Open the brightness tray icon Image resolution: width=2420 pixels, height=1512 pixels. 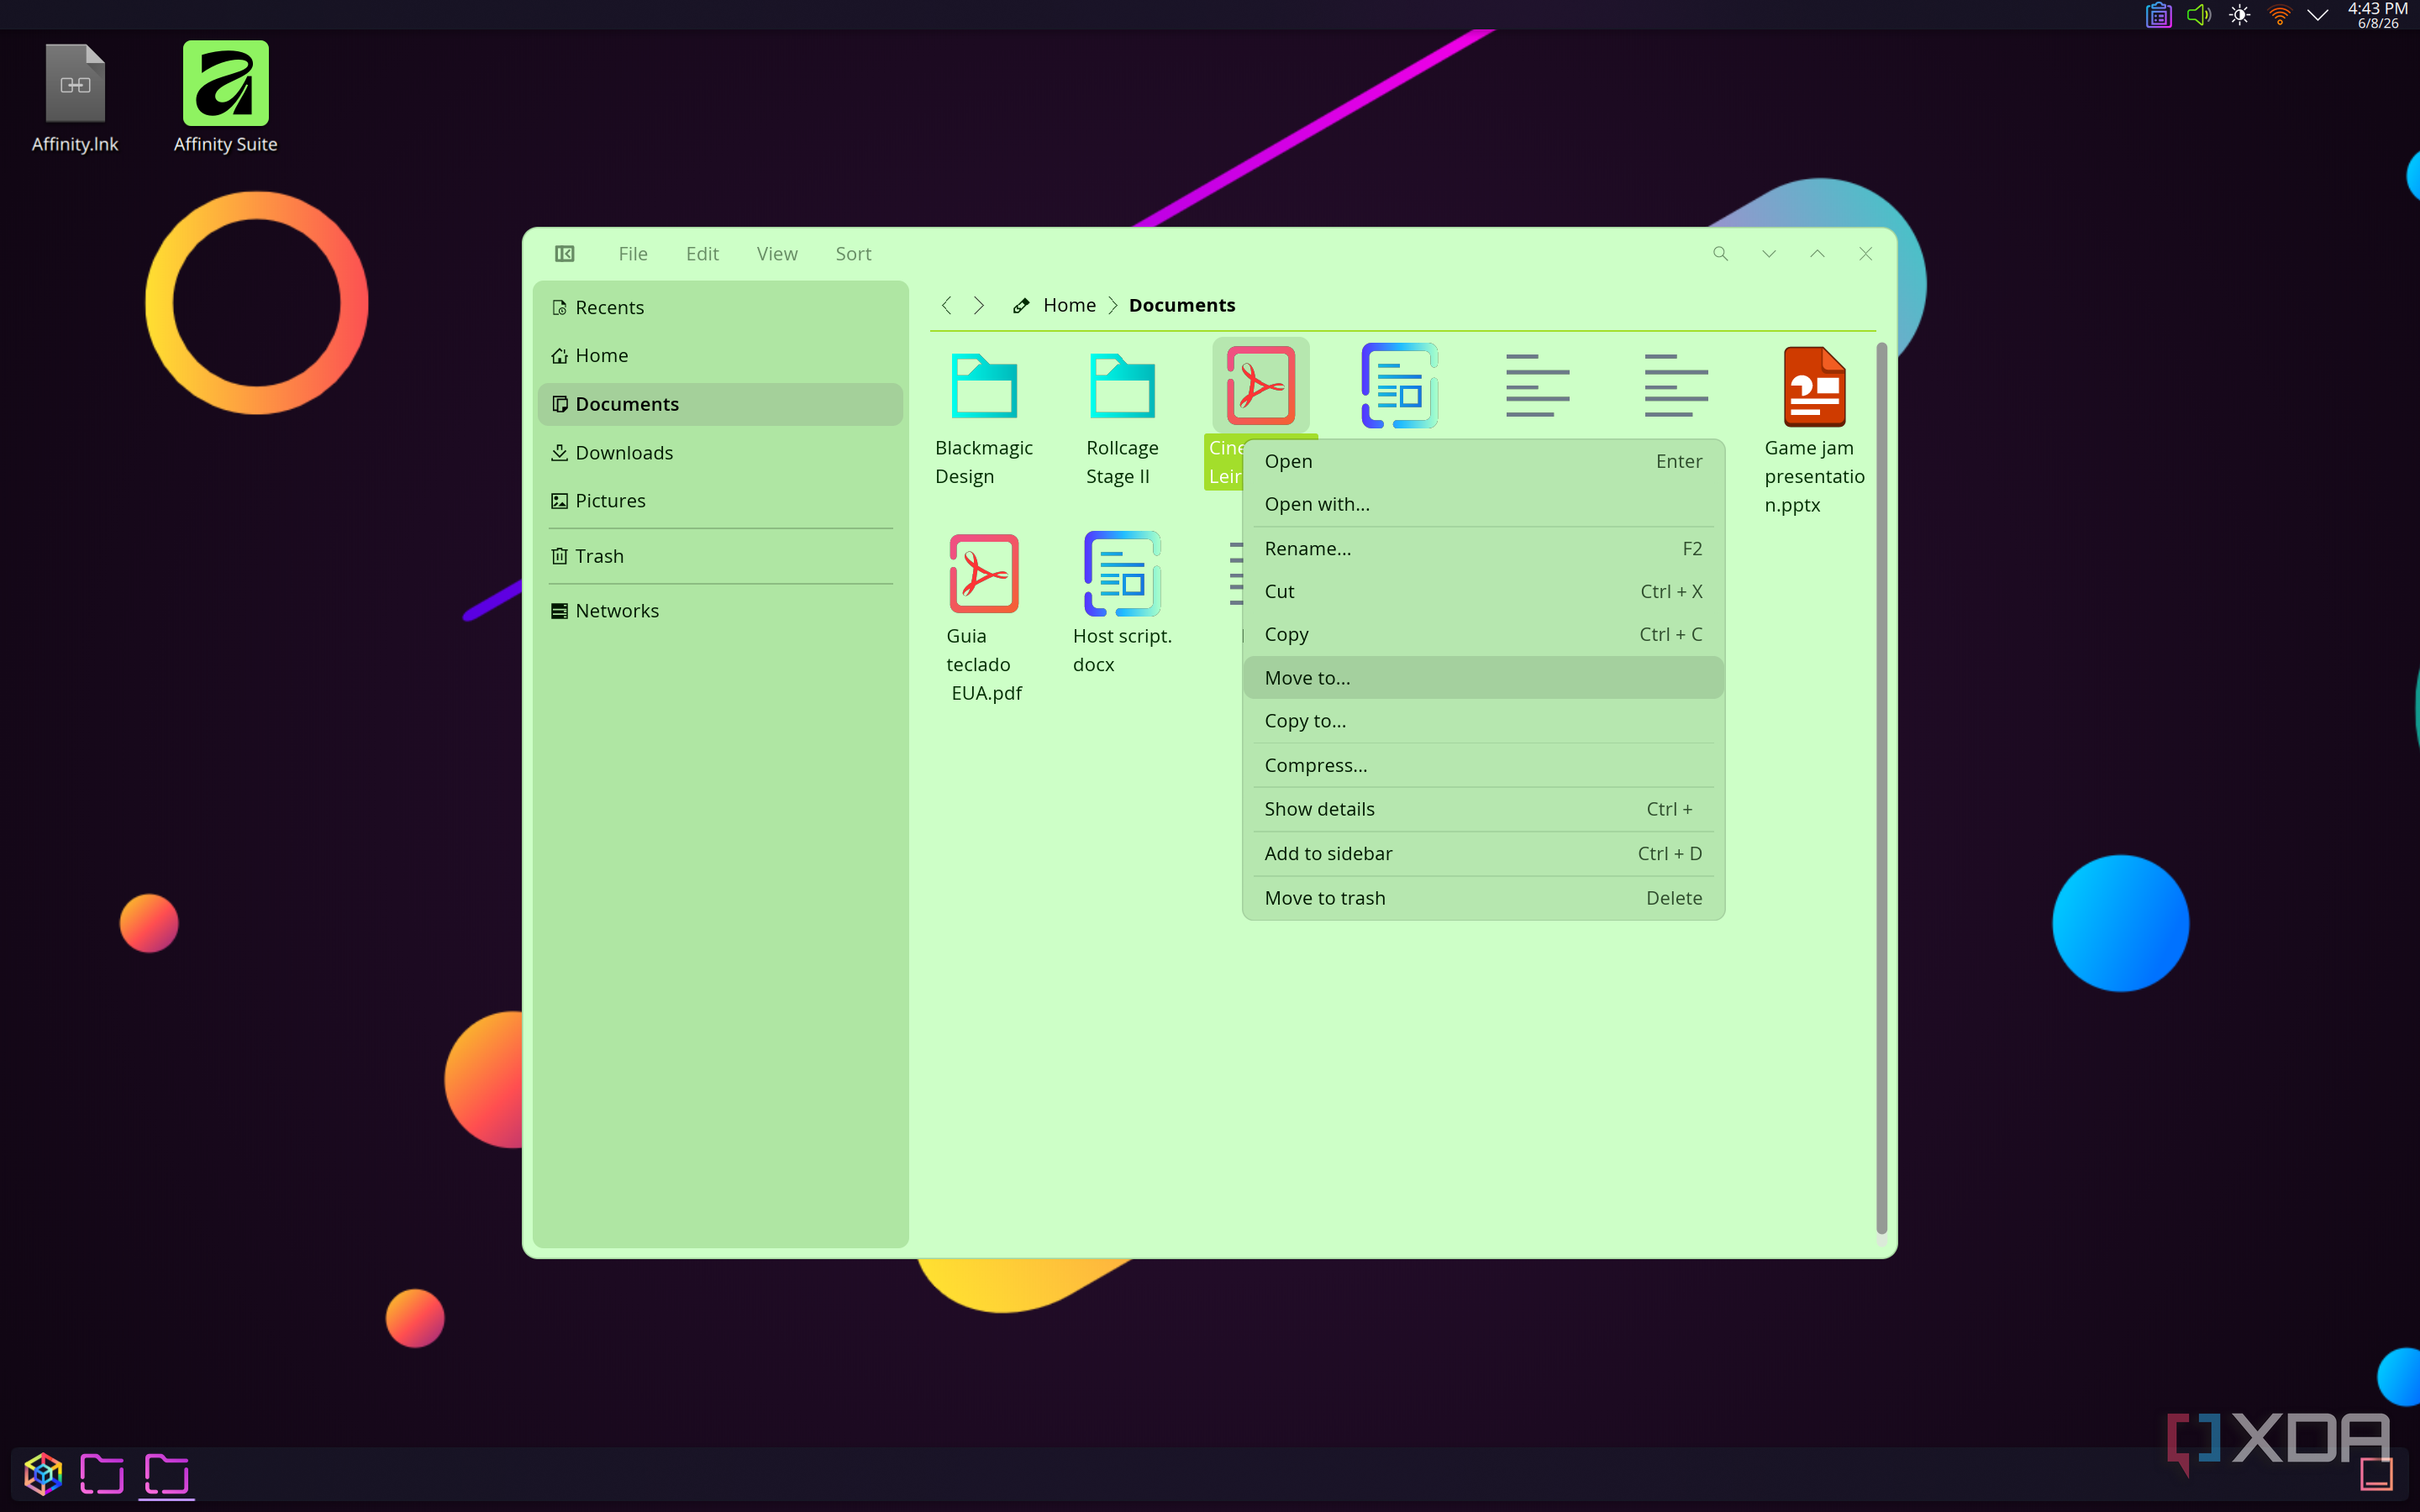[2239, 15]
